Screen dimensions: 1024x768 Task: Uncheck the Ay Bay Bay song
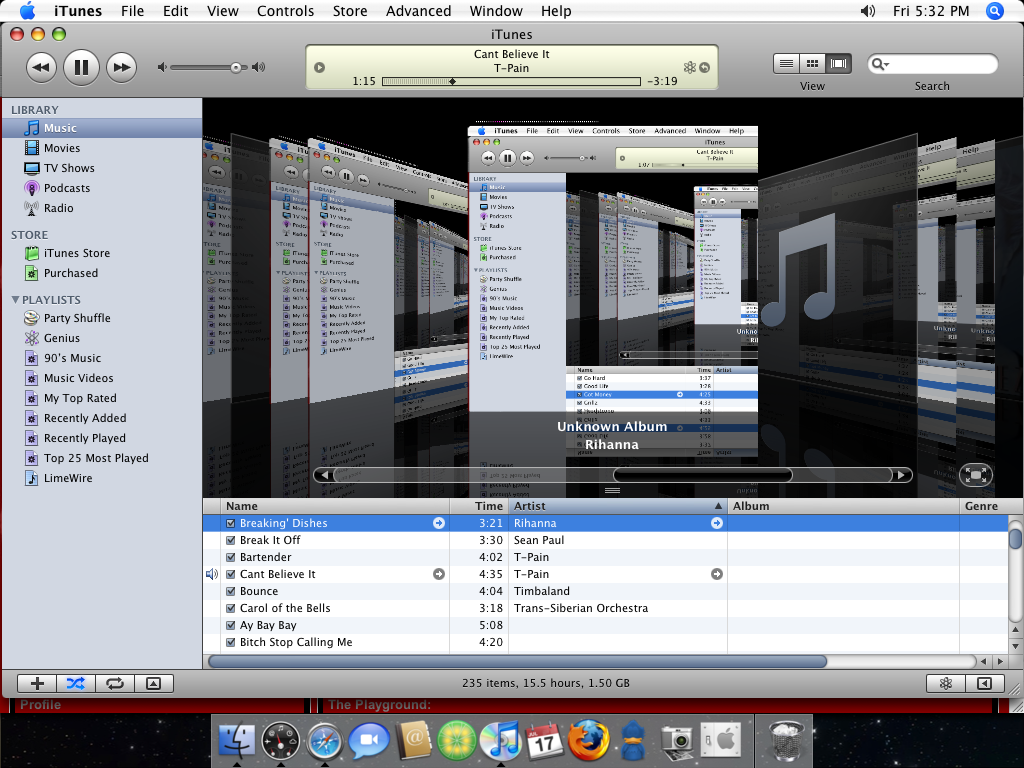point(231,625)
